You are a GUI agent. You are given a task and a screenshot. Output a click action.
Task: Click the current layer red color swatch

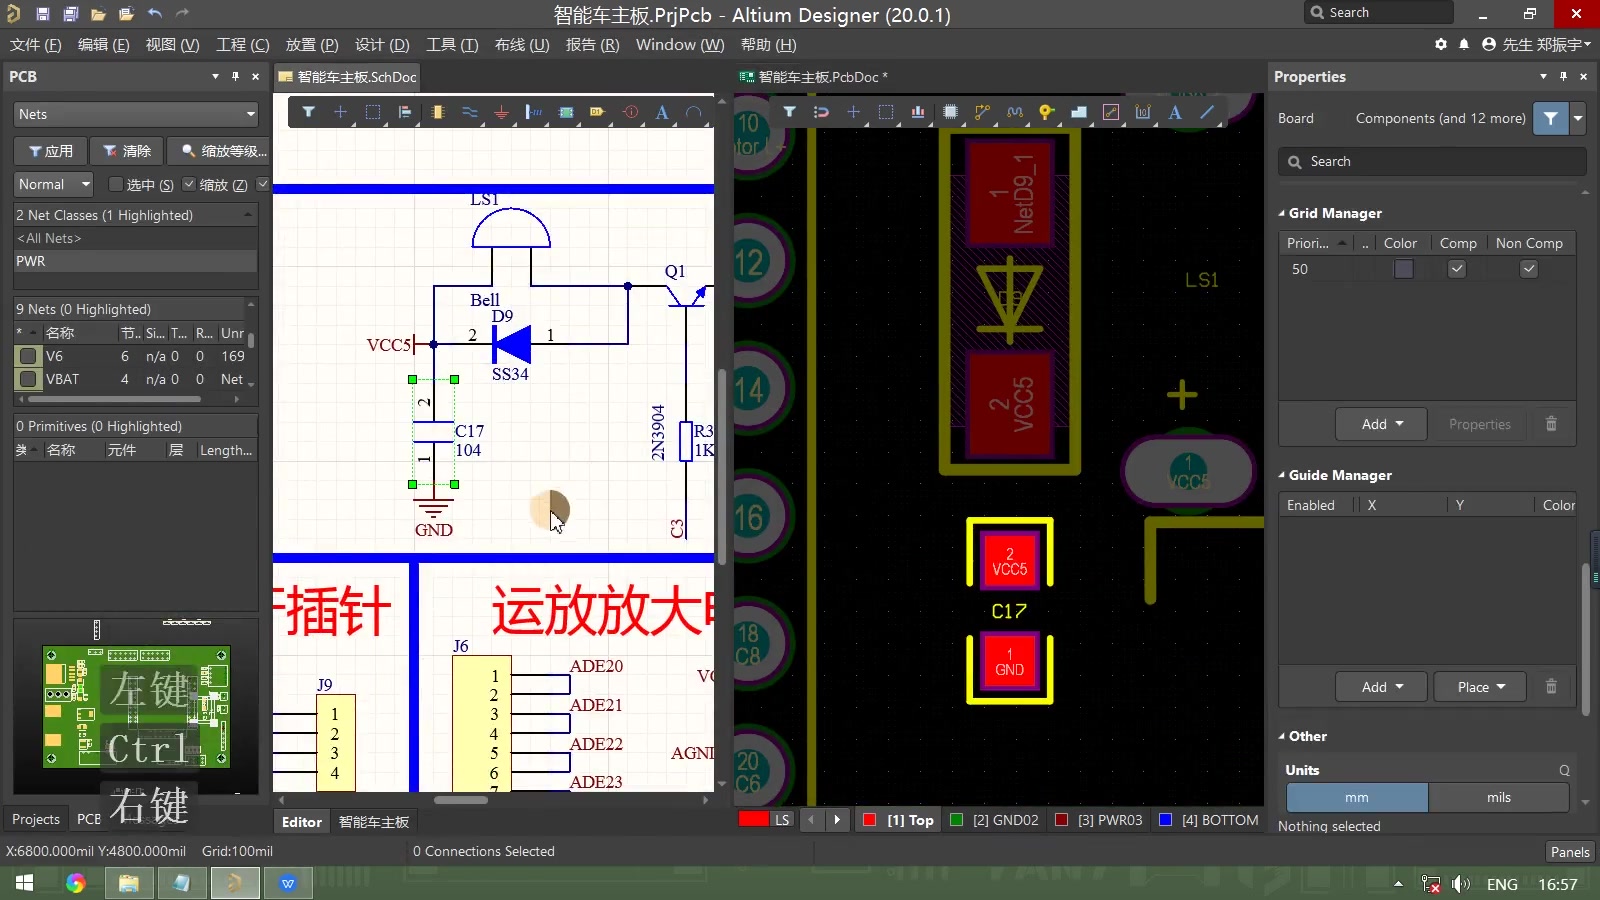753,819
